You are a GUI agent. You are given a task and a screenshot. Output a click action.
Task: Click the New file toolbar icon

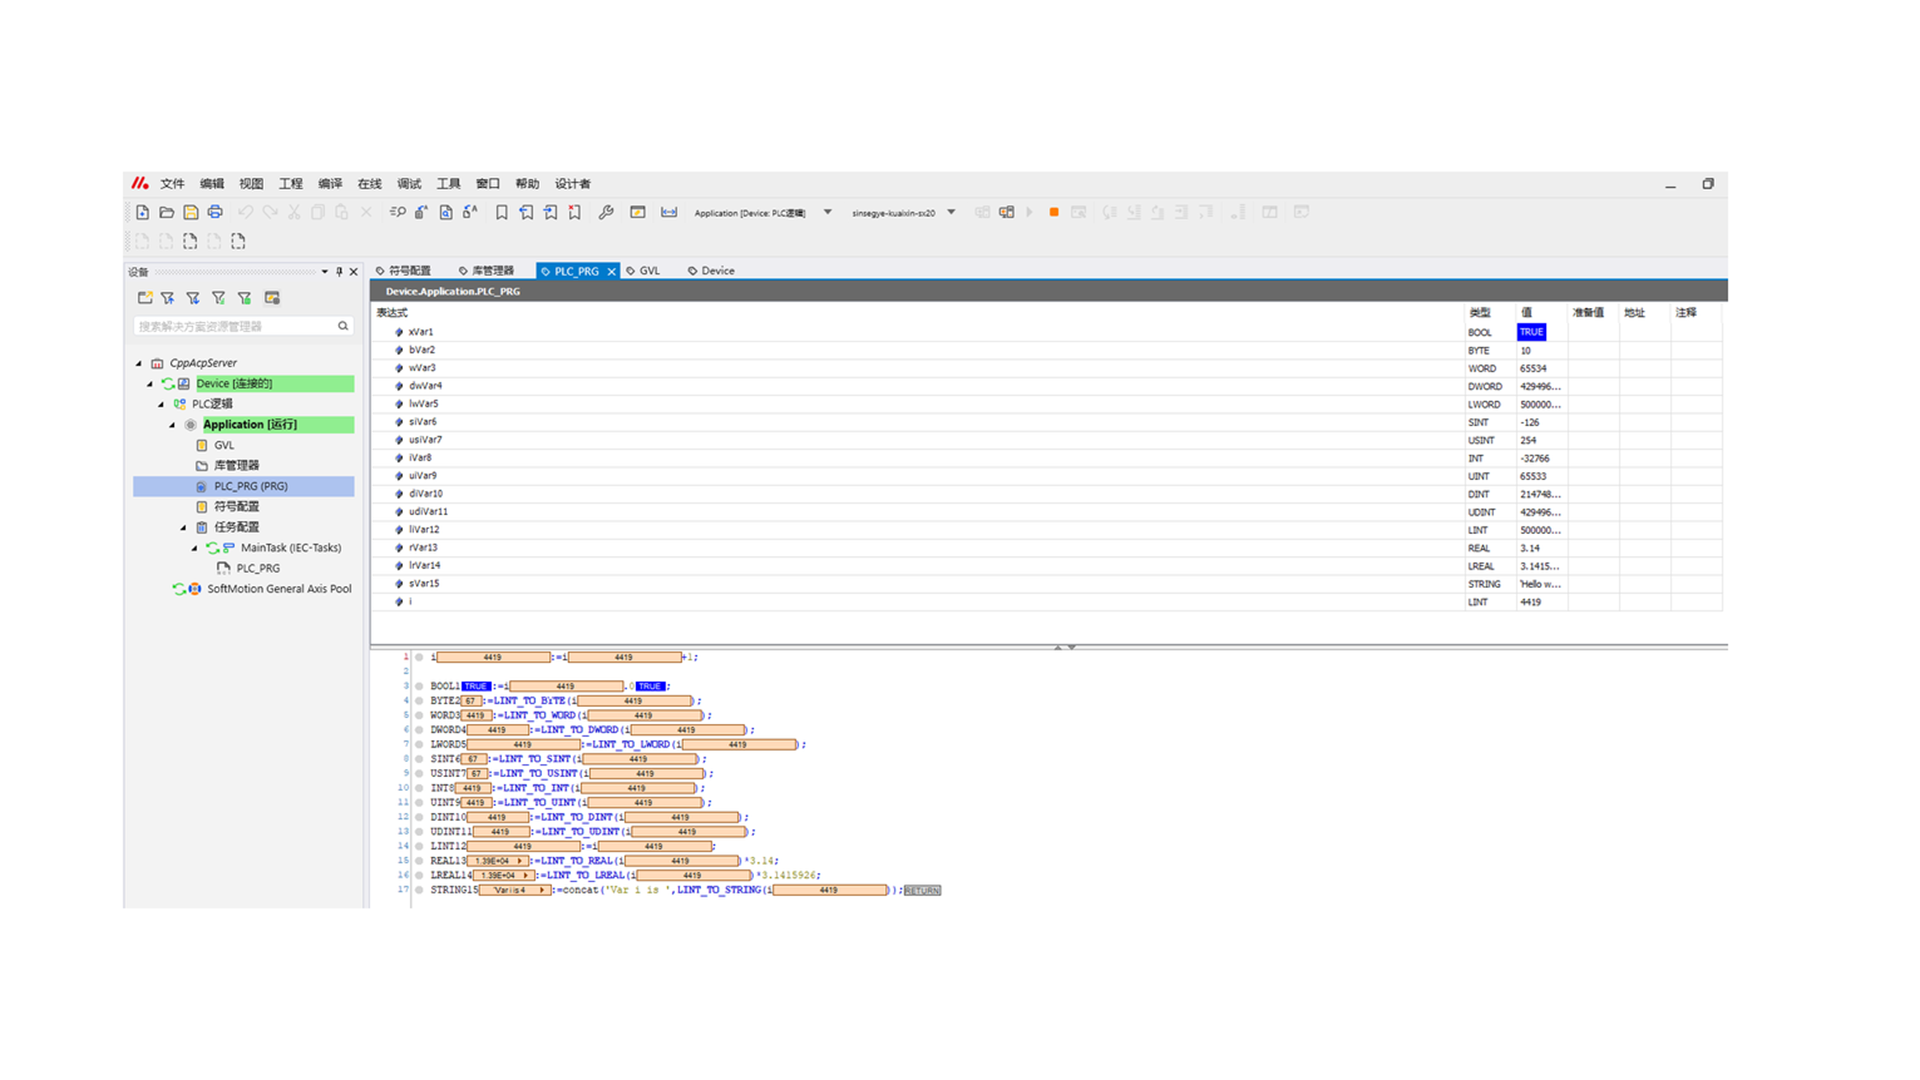143,212
